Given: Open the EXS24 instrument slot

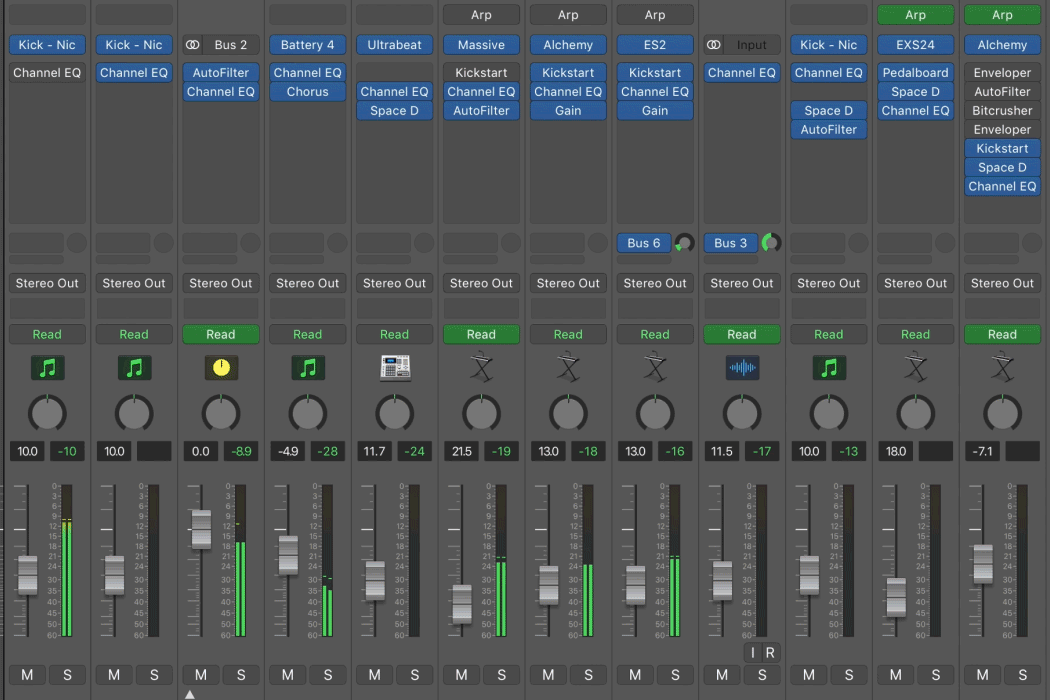Looking at the screenshot, I should coord(915,45).
